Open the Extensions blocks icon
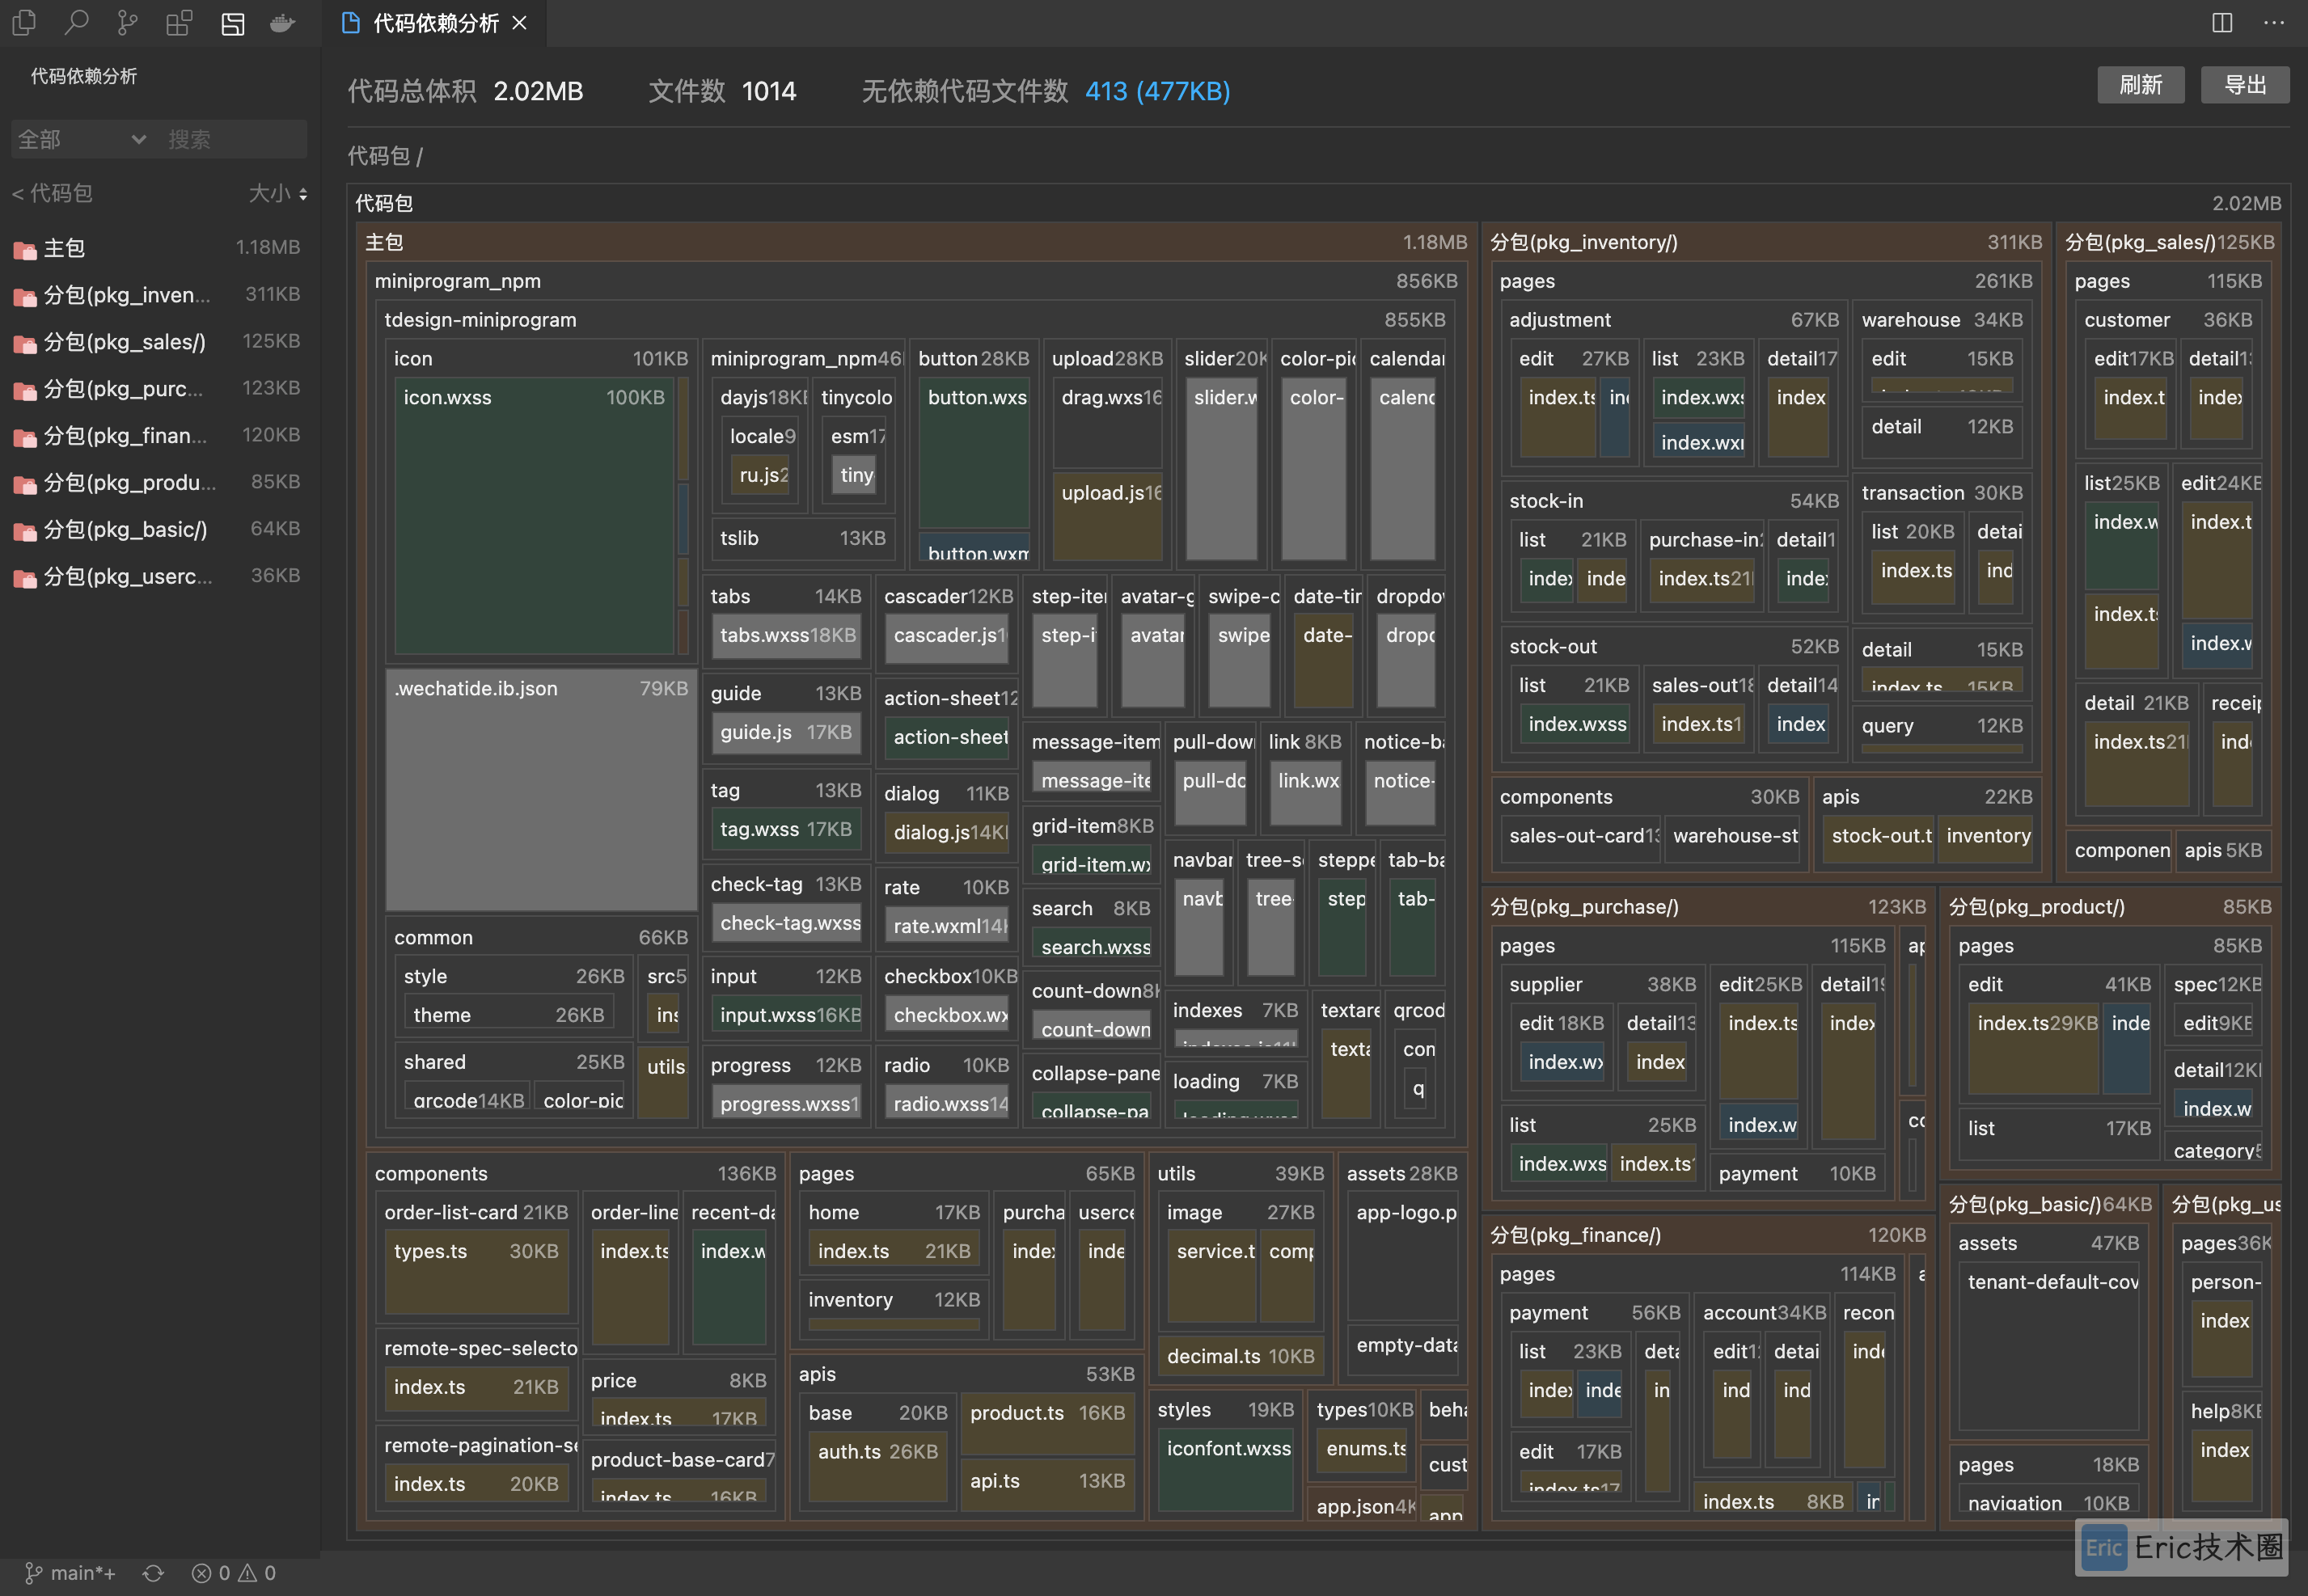 coord(179,23)
